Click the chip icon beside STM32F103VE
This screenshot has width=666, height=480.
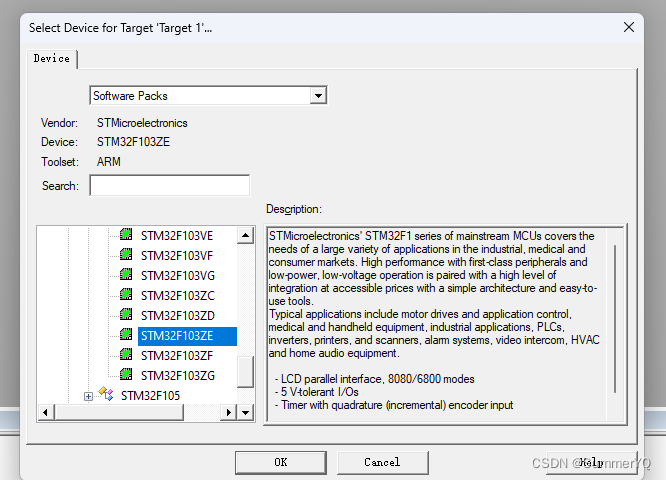coord(126,234)
